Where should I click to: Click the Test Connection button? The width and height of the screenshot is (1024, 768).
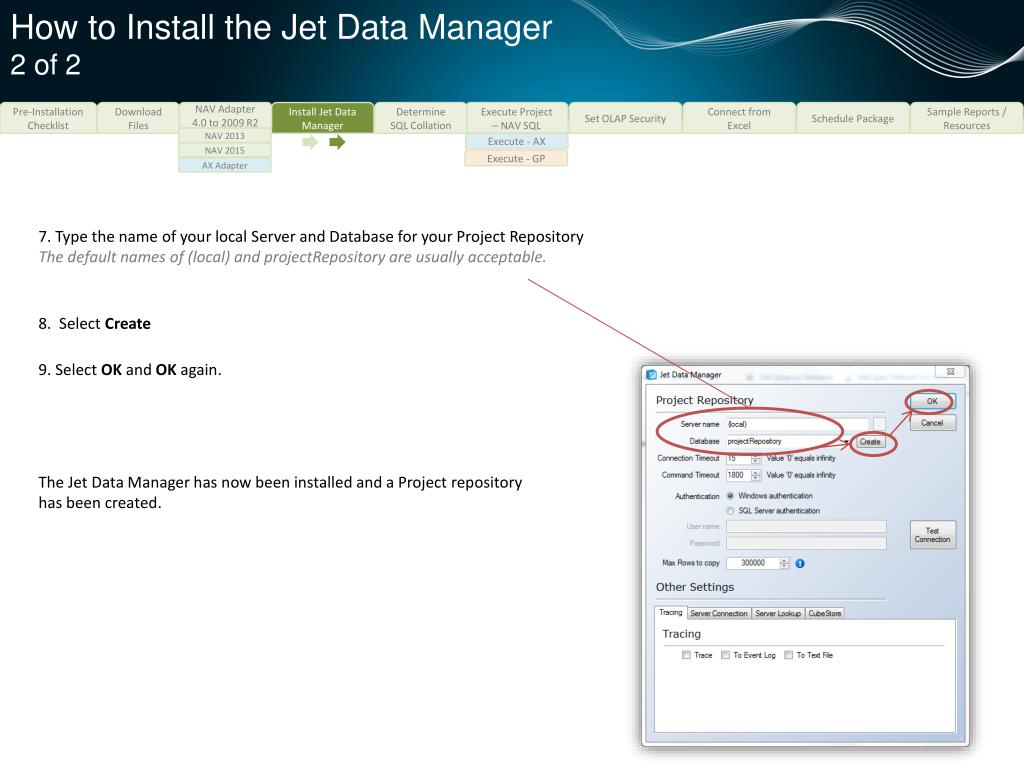tap(933, 535)
